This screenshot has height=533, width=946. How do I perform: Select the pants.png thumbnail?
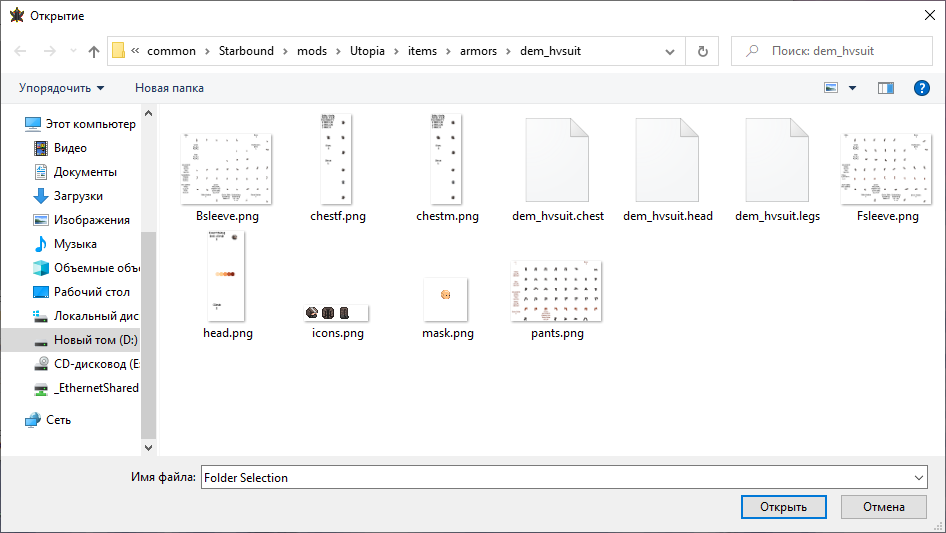click(556, 292)
